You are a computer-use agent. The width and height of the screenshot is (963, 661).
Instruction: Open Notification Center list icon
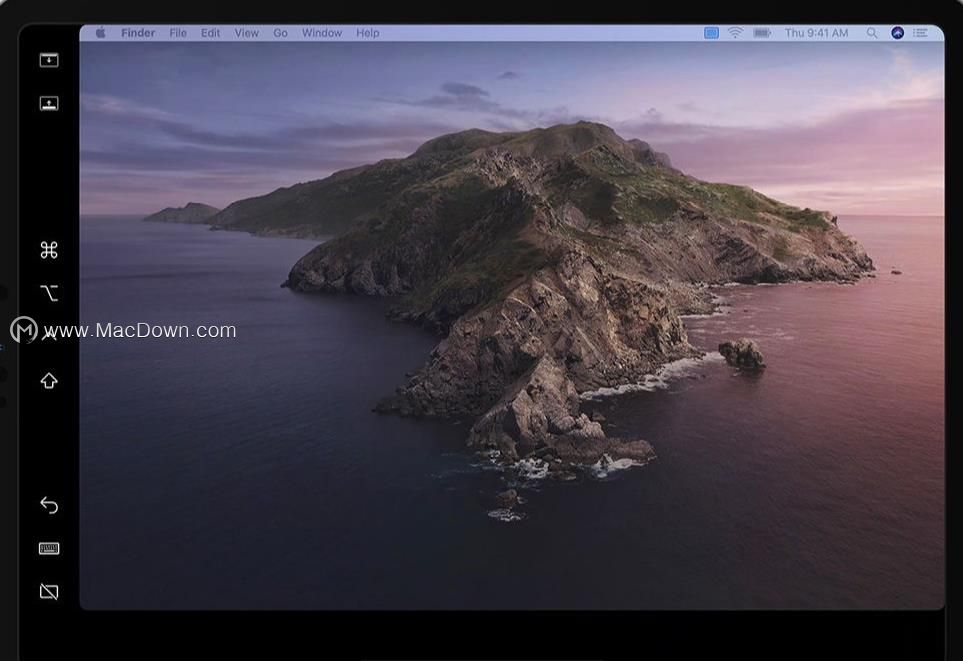[920, 33]
